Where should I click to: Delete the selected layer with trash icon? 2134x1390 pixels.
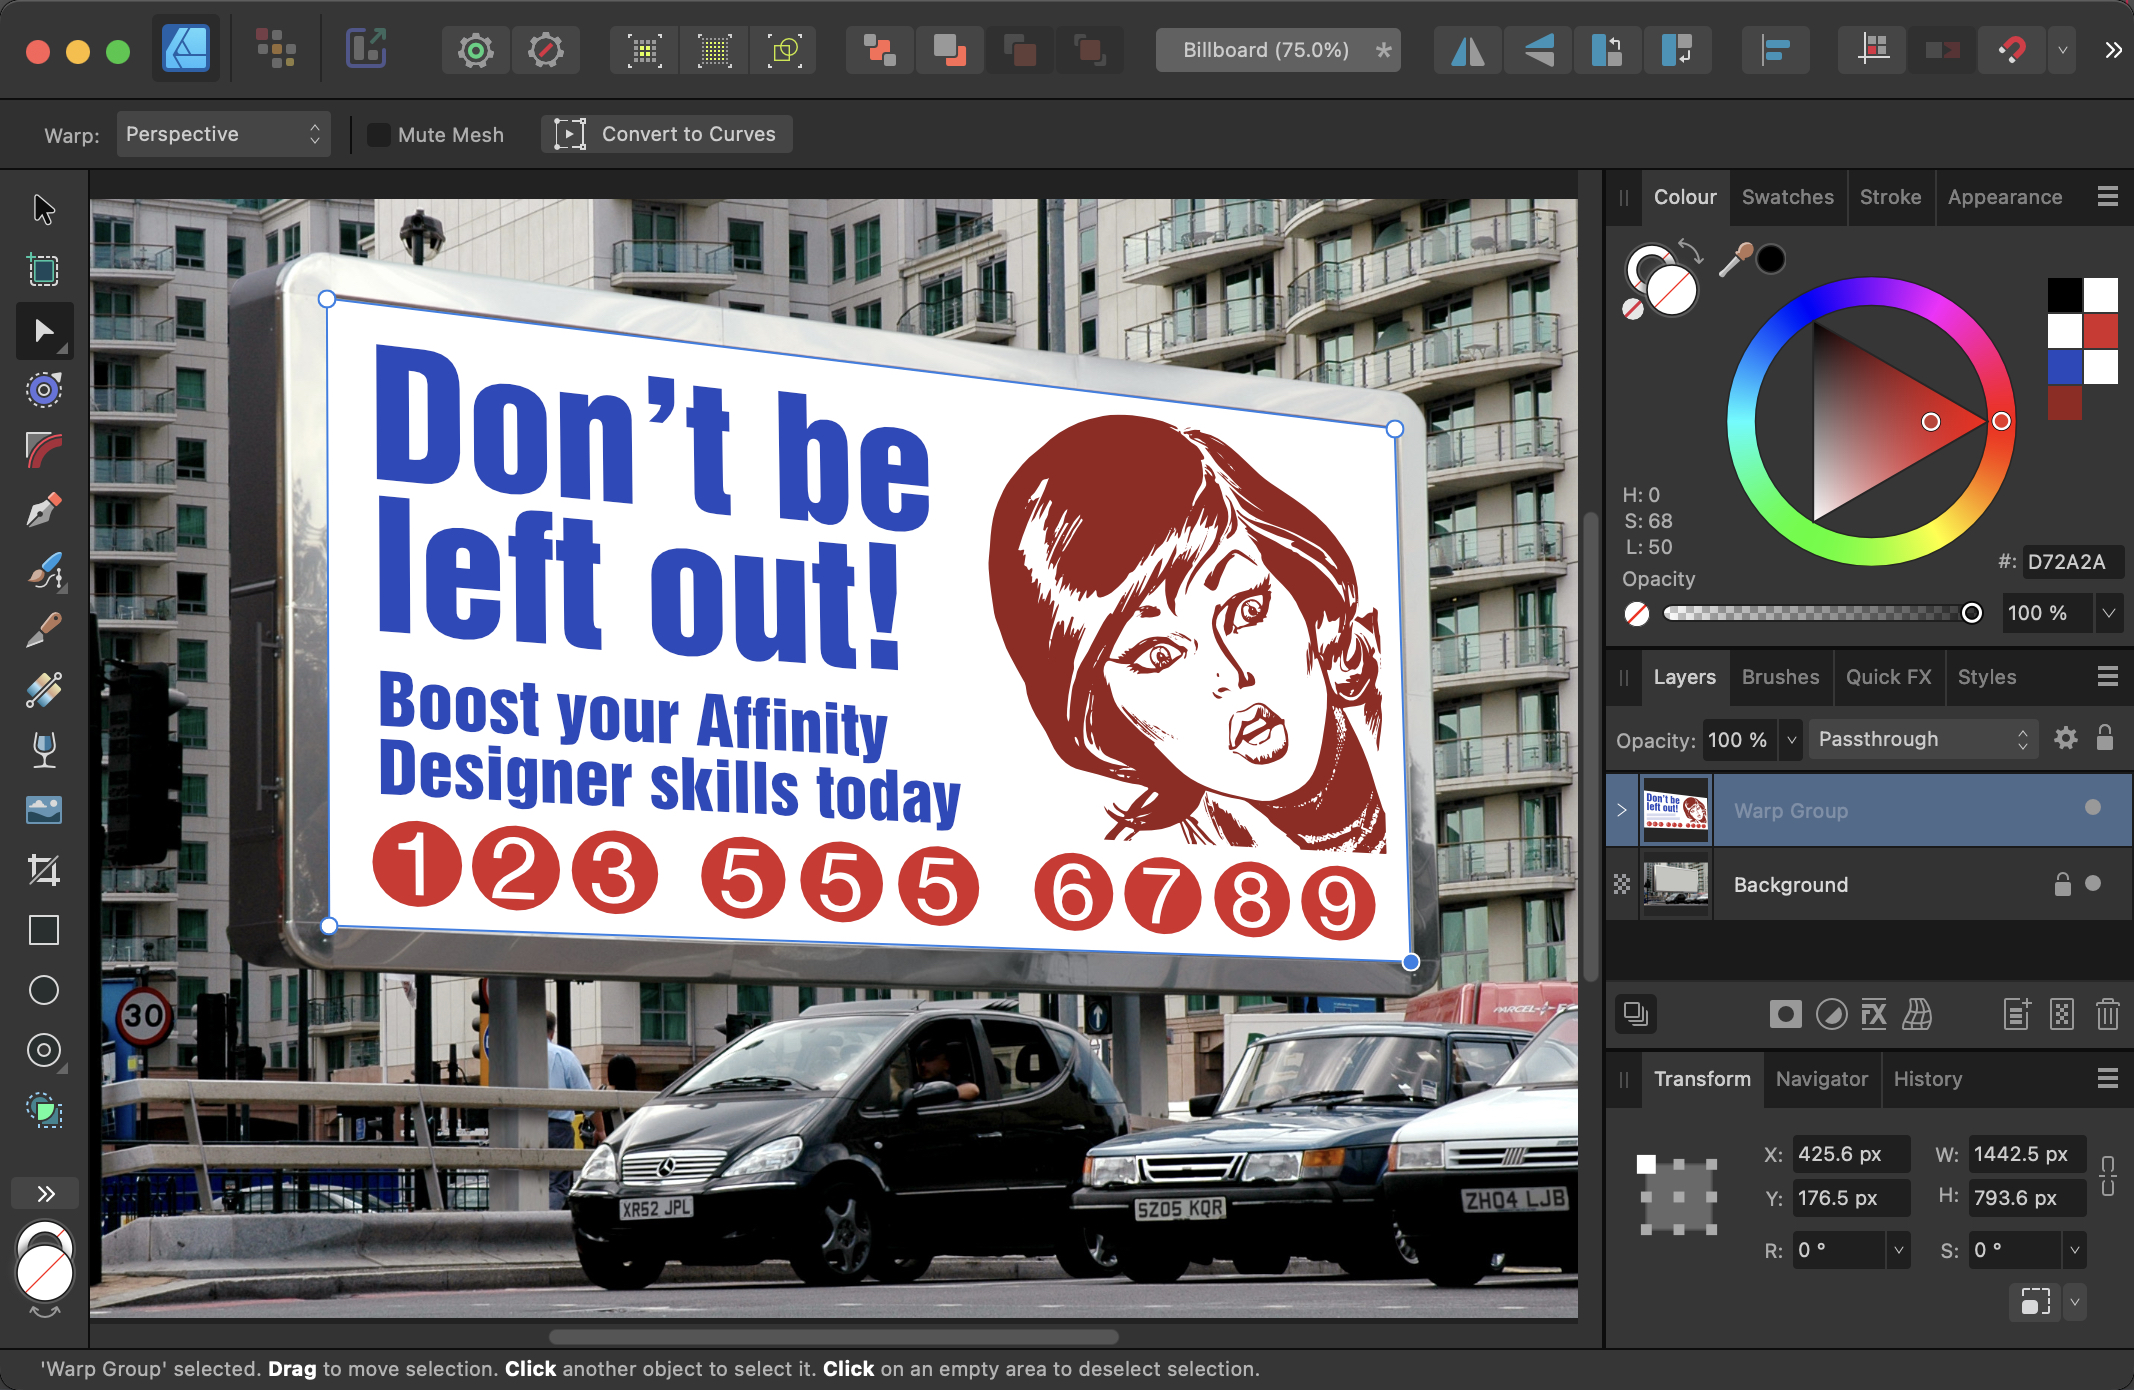click(2107, 1015)
